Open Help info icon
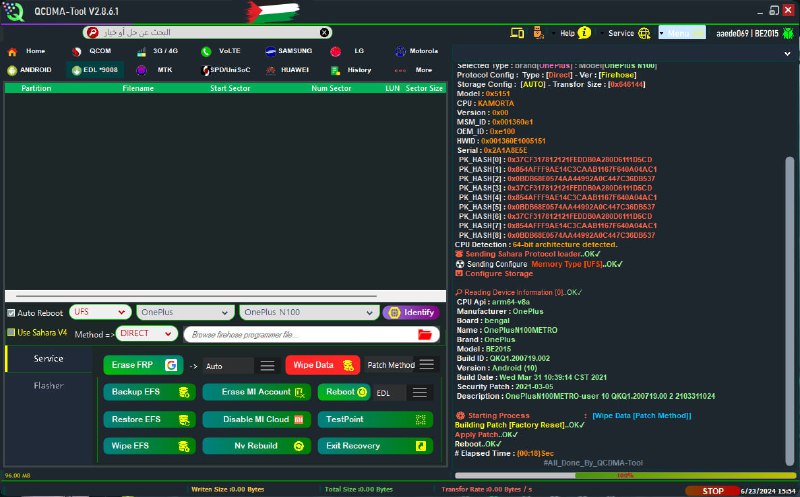The height and width of the screenshot is (497, 800). click(584, 33)
